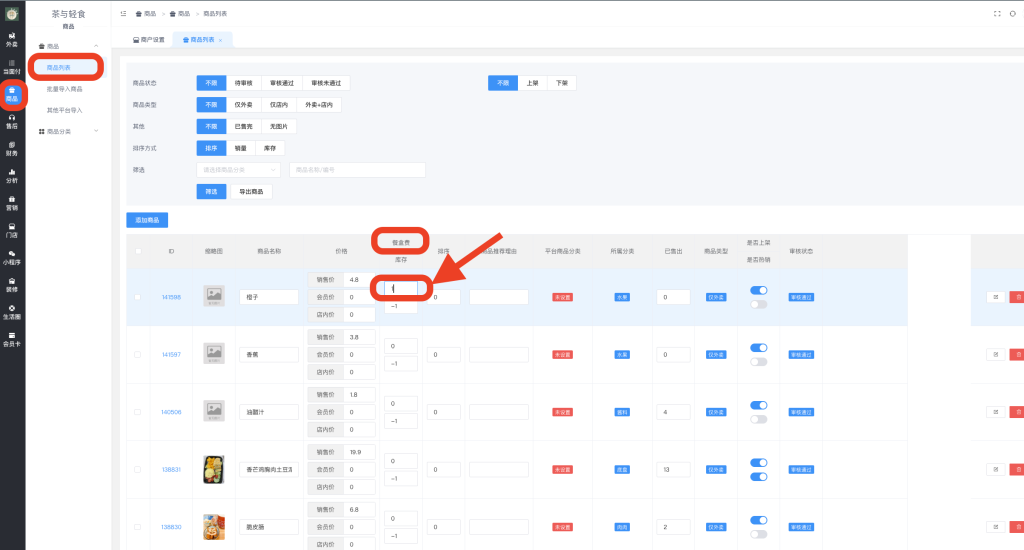Select 门店 store icon in sidebar
The image size is (1024, 550).
[x=11, y=230]
